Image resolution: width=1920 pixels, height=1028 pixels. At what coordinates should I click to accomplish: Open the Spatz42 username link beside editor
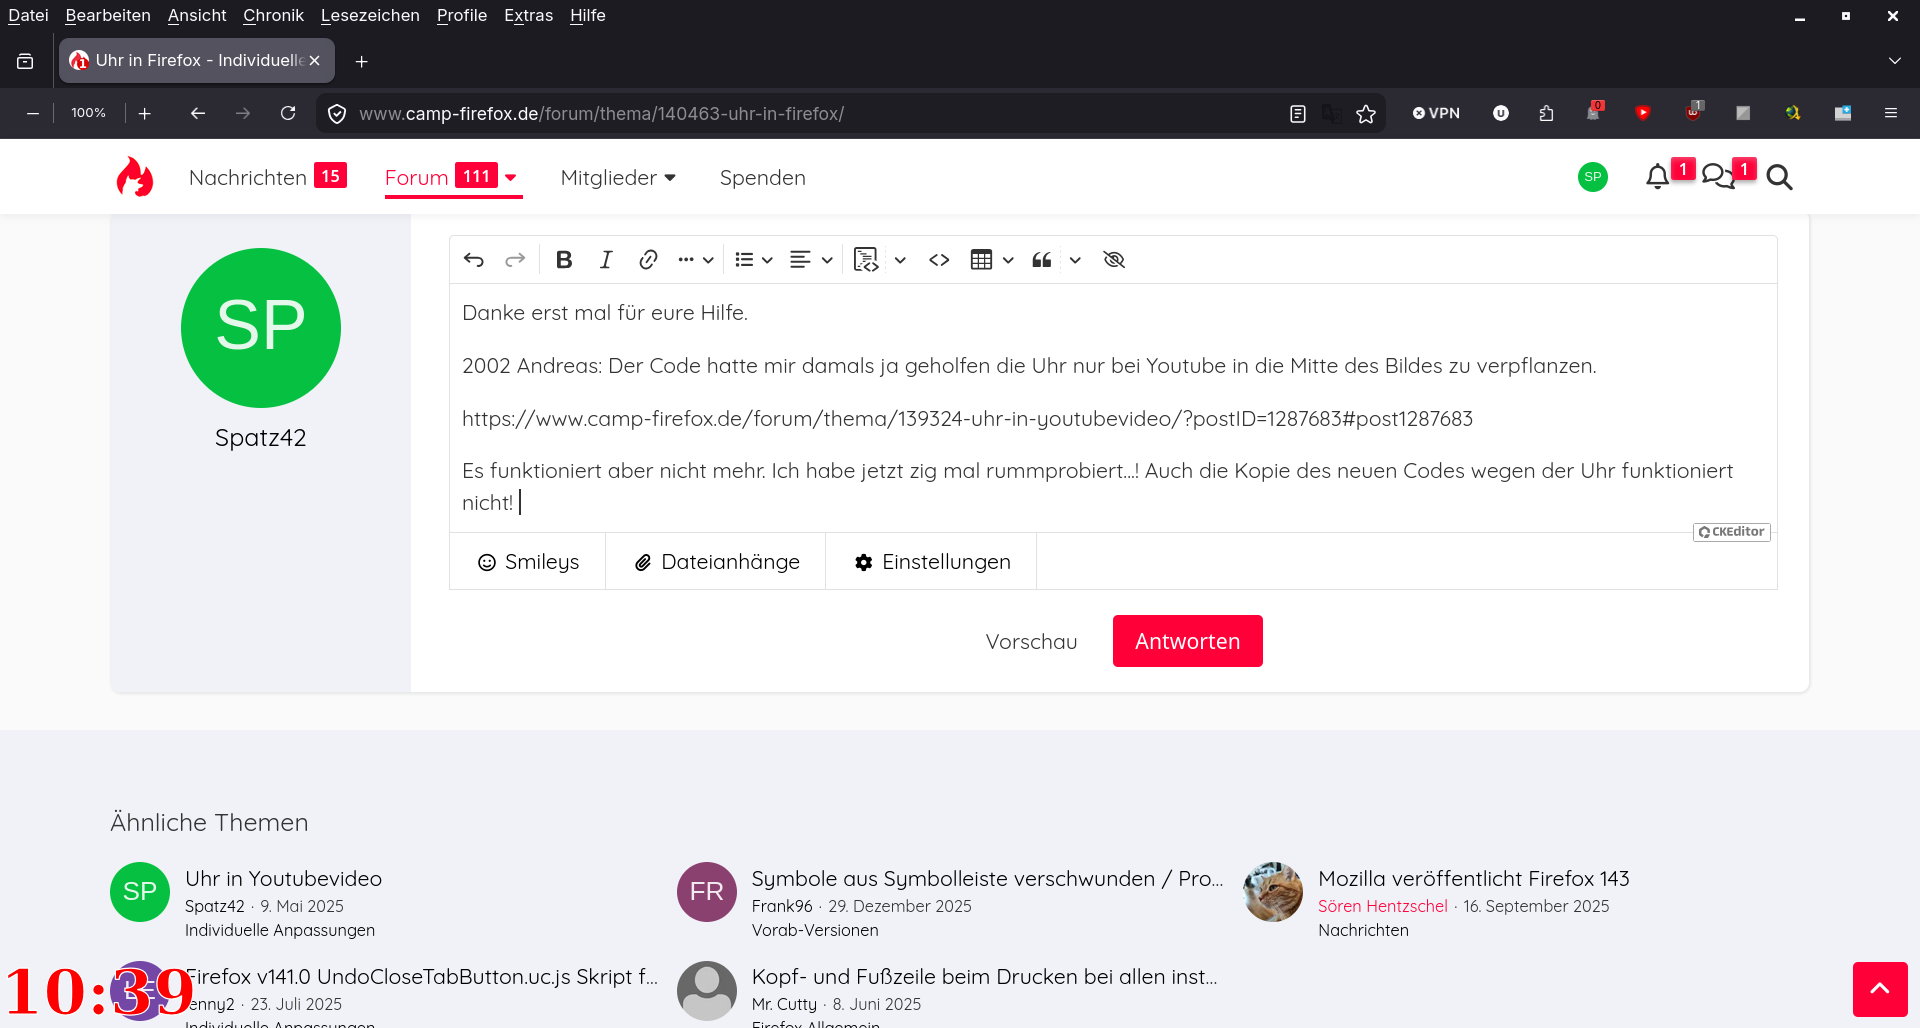[261, 438]
